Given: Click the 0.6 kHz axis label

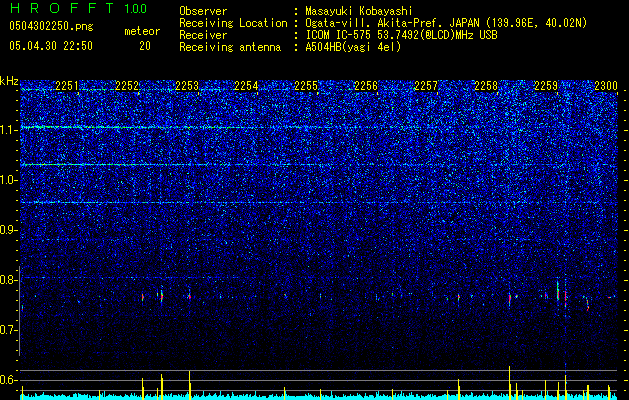Looking at the screenshot, I should point(8,380).
